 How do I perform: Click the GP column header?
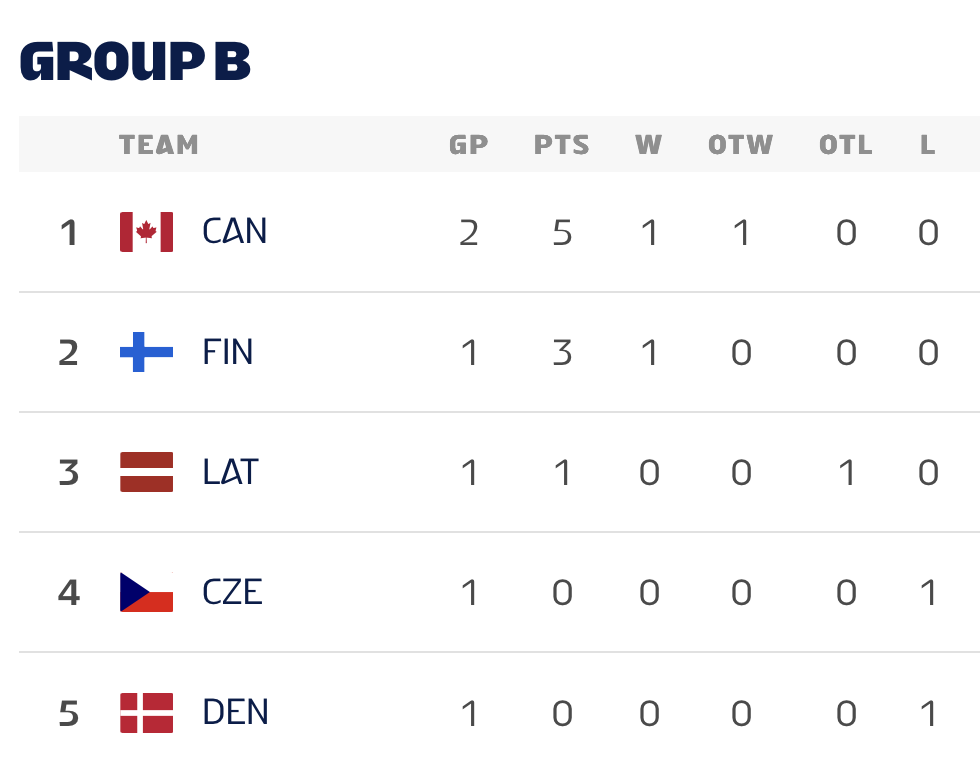point(468,145)
